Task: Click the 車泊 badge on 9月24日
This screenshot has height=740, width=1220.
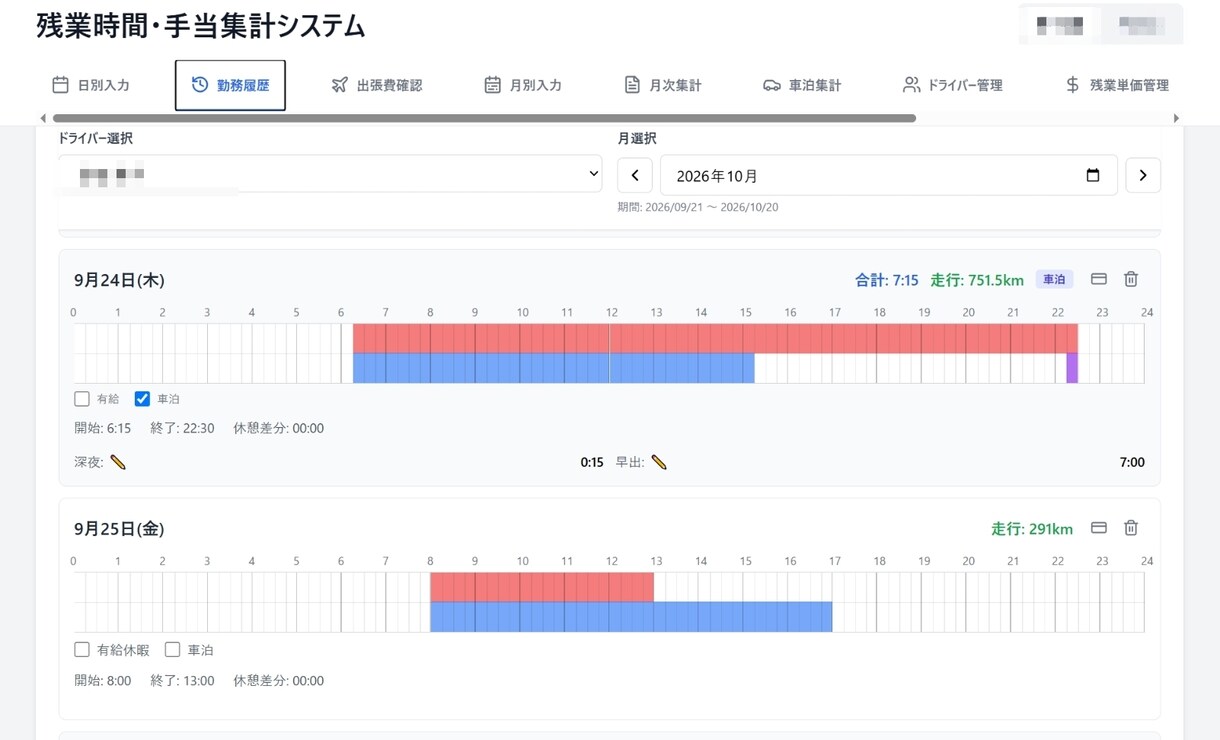Action: click(x=1054, y=279)
